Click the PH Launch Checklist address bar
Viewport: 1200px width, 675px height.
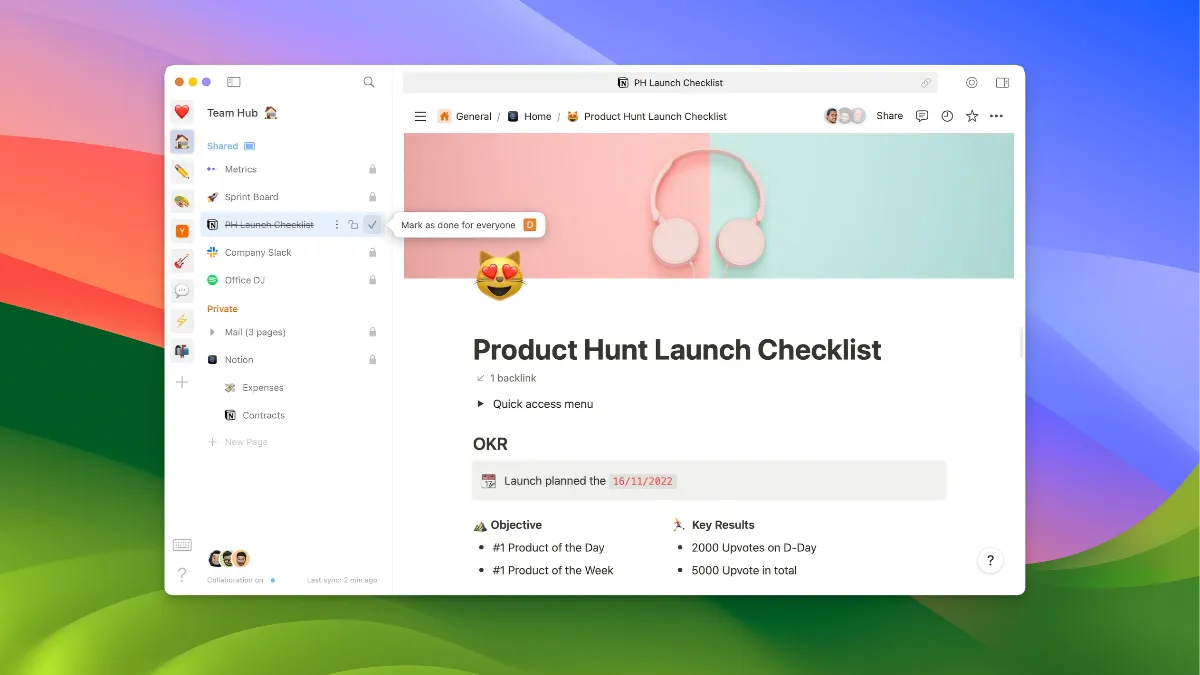coord(670,83)
